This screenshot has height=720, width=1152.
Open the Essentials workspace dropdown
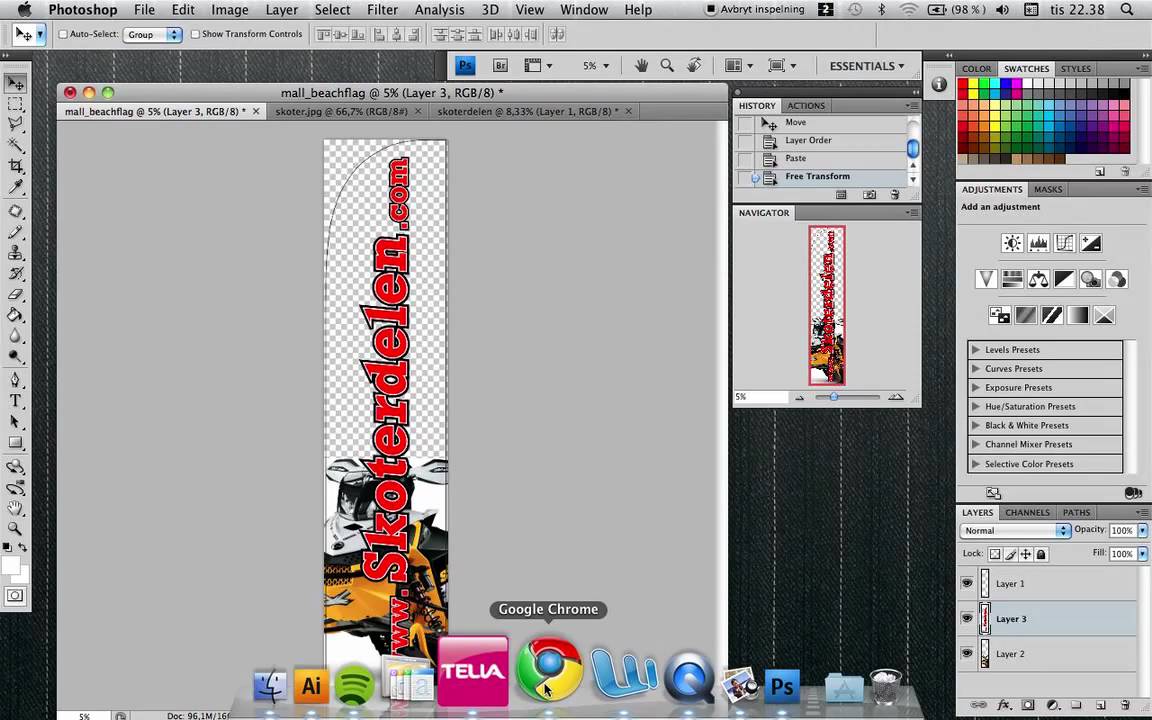coord(867,65)
